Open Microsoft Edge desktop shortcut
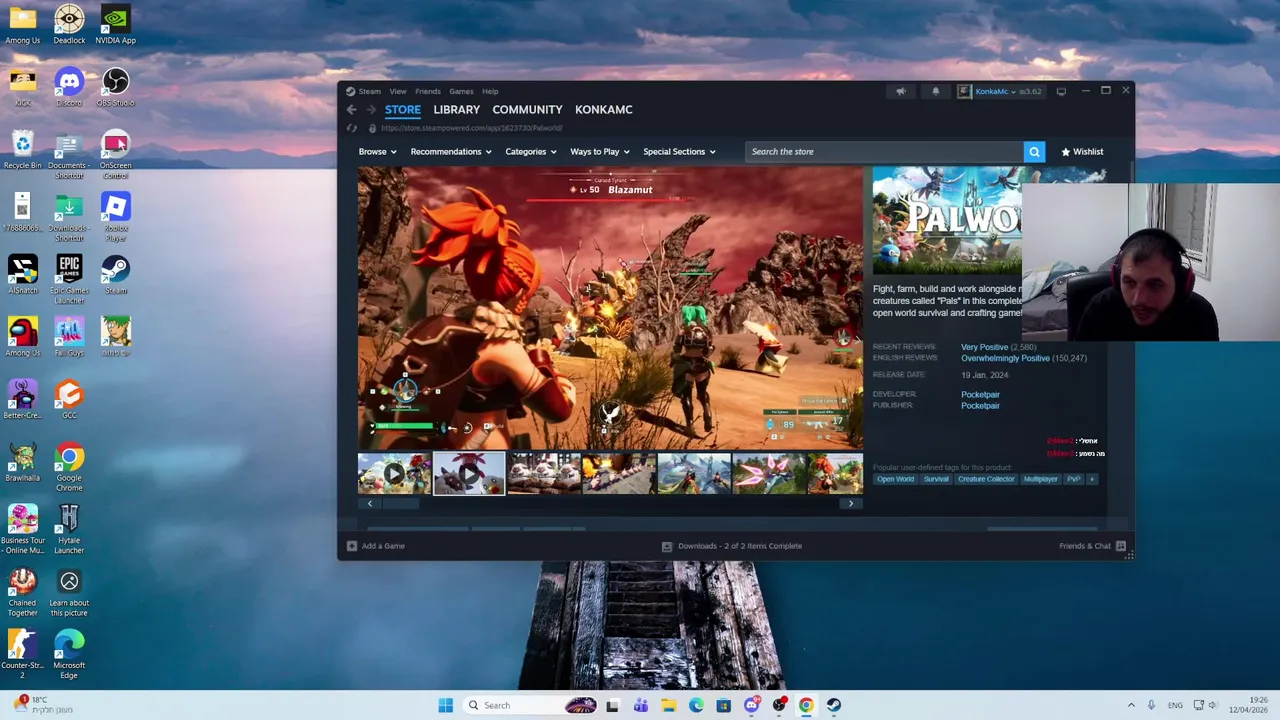This screenshot has width=1280, height=720. (69, 655)
